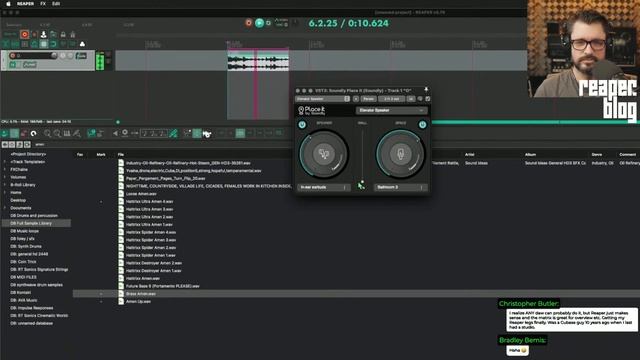Click the download/import toolbar icon
The width and height of the screenshot is (640, 360).
point(43,35)
